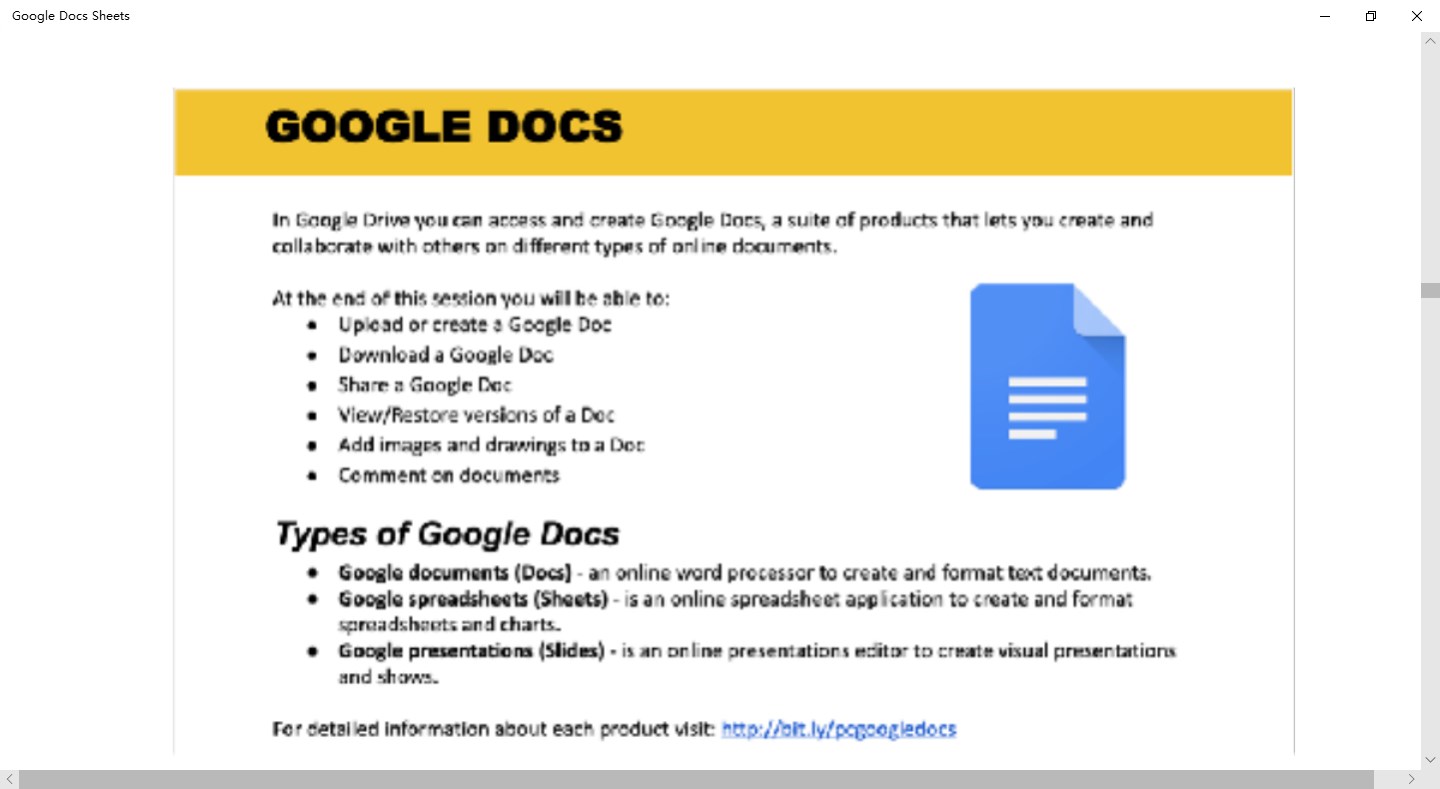Click the 'Google presentations (Slides)' bold text

(471, 651)
